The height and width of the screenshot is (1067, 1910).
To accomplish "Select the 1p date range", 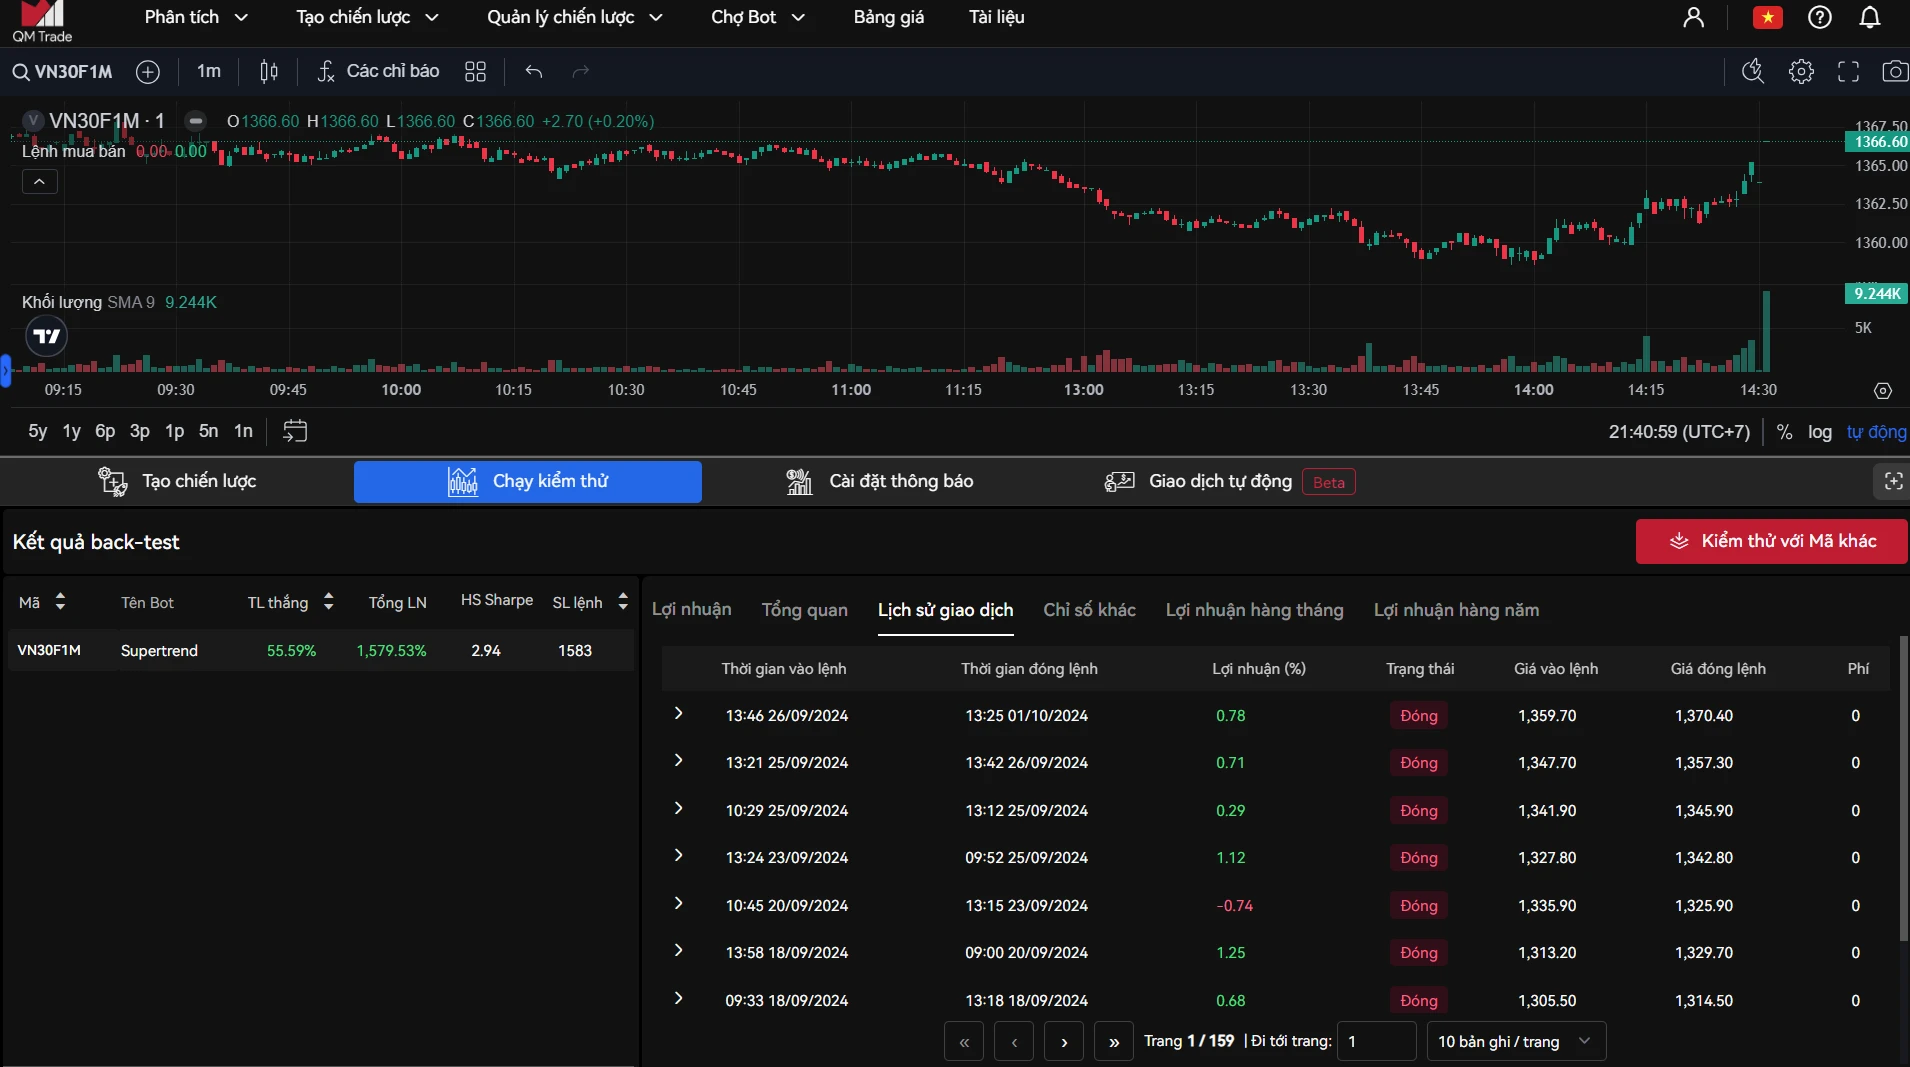I will coord(175,431).
